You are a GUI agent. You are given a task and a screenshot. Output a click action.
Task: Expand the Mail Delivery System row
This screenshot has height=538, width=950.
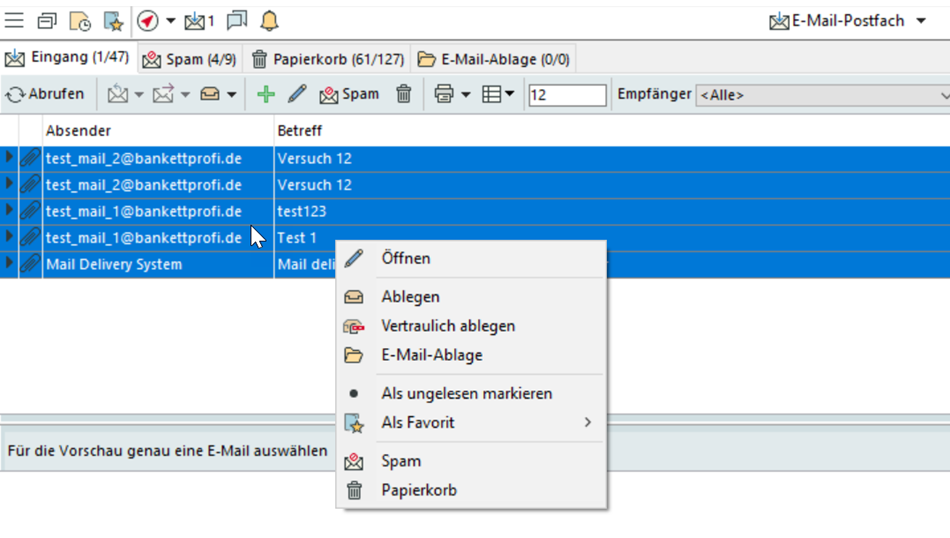click(x=9, y=264)
